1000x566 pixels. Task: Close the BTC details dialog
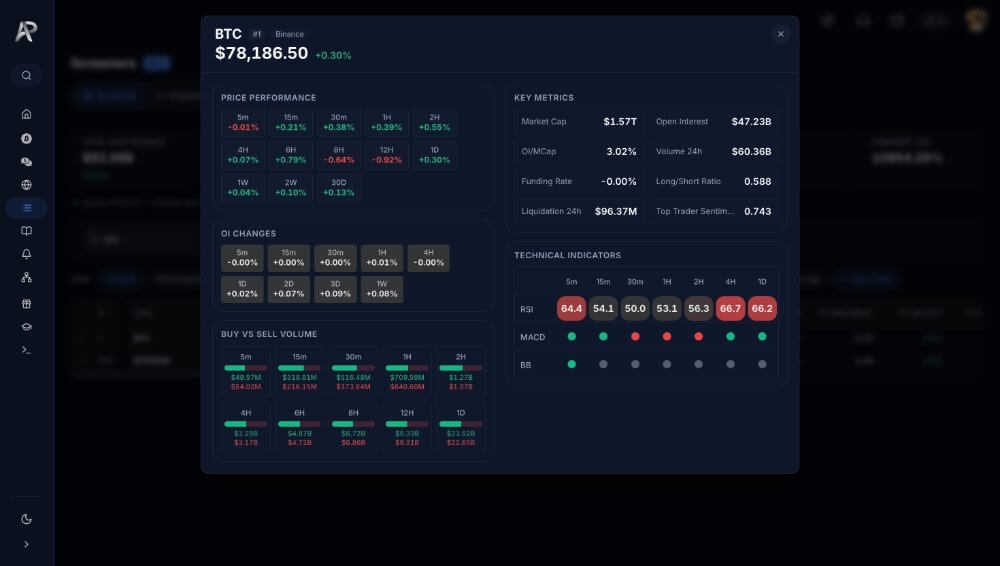click(781, 34)
